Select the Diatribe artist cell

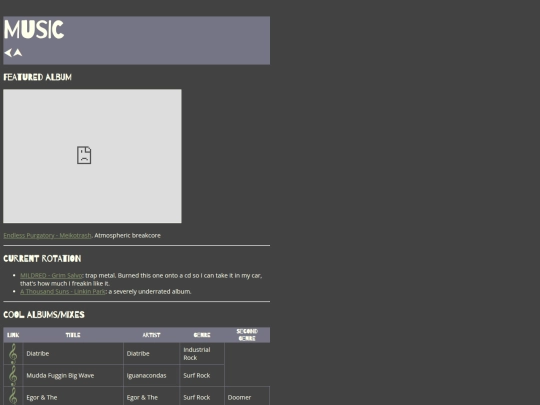click(x=152, y=354)
